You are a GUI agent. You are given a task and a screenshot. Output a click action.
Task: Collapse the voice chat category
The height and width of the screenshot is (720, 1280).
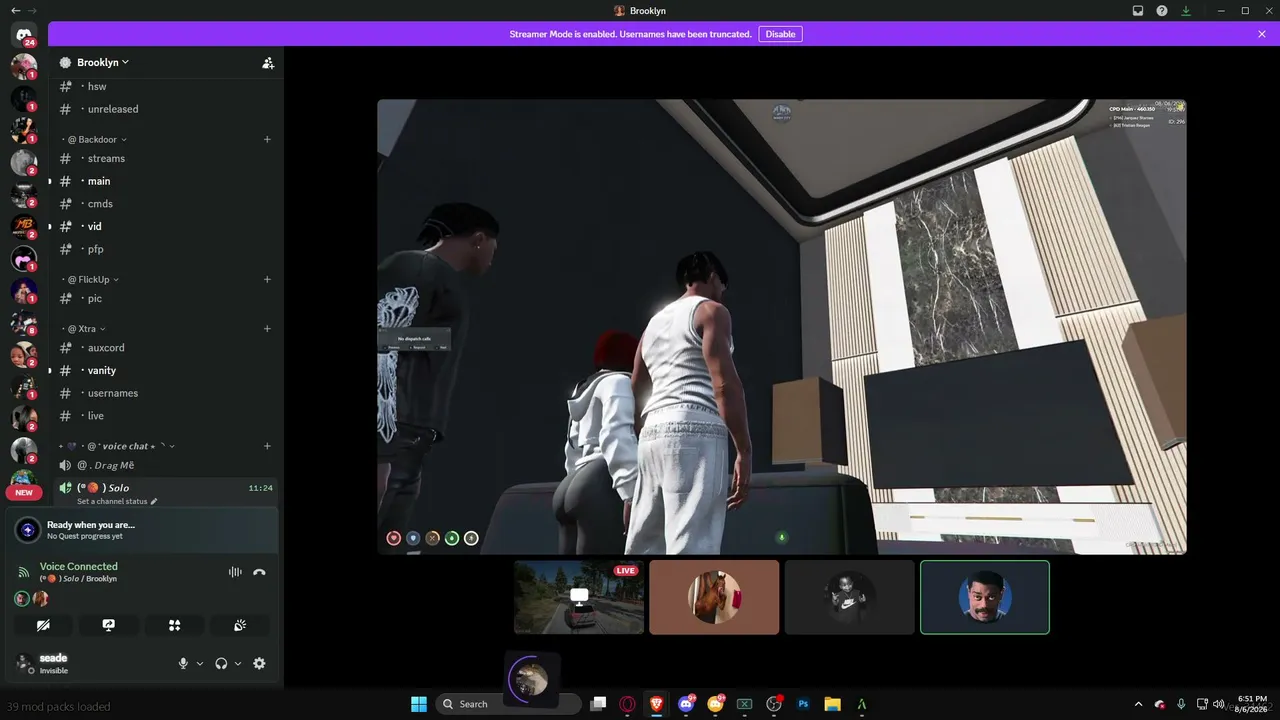[118, 446]
